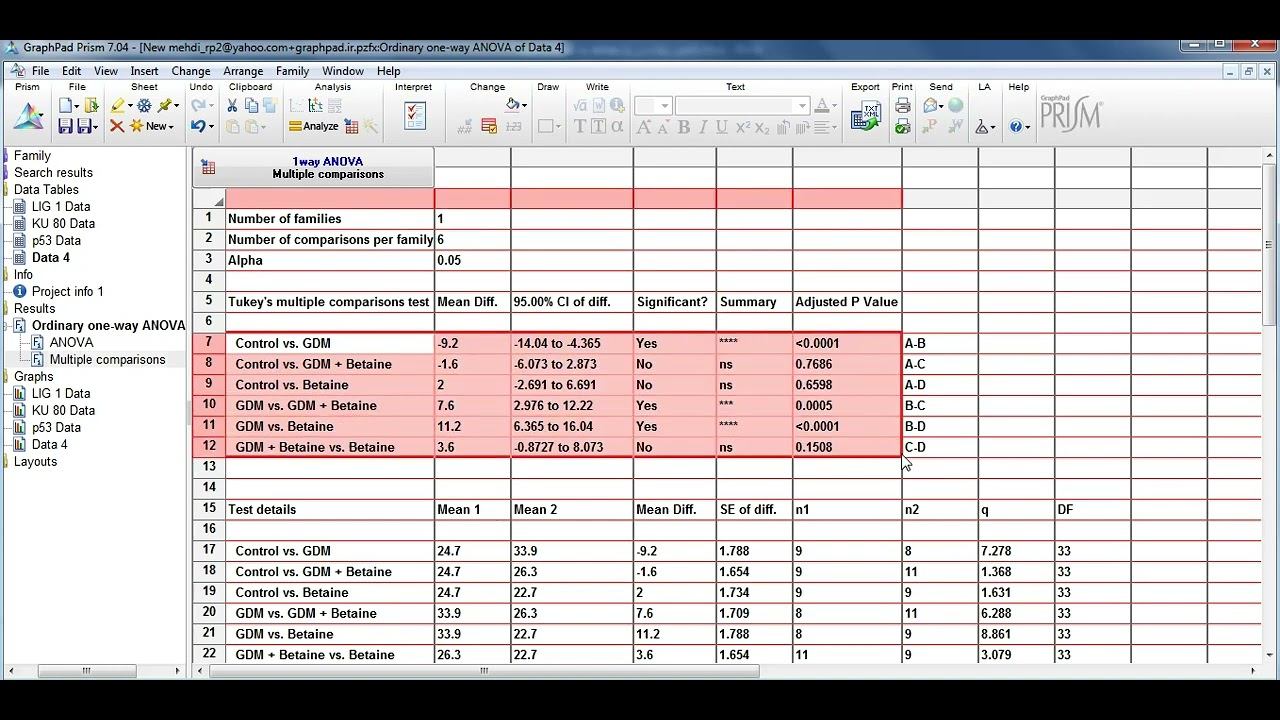Click the Print printer icon
The height and width of the screenshot is (720, 1280).
903,105
